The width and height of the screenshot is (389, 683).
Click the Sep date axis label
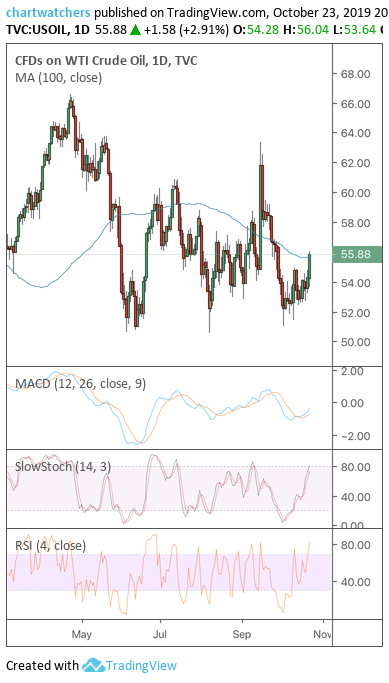[241, 635]
